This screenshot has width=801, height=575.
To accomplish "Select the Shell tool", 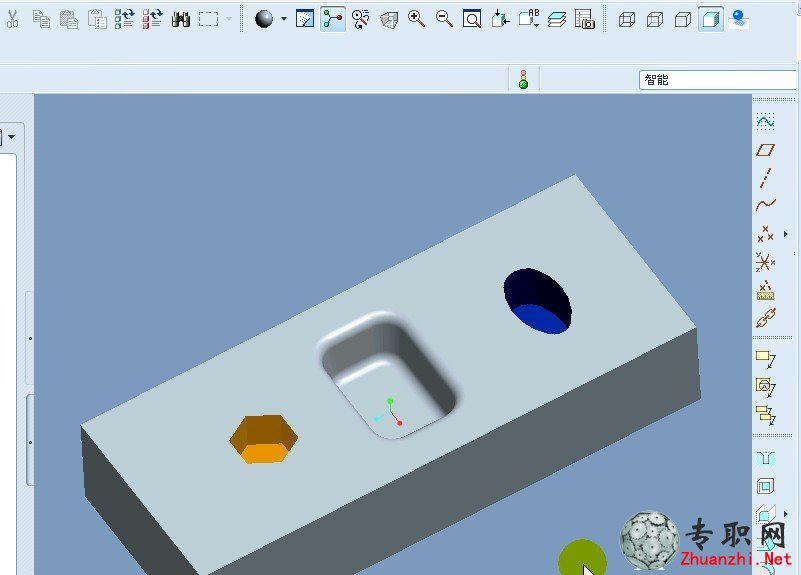I will [x=765, y=486].
